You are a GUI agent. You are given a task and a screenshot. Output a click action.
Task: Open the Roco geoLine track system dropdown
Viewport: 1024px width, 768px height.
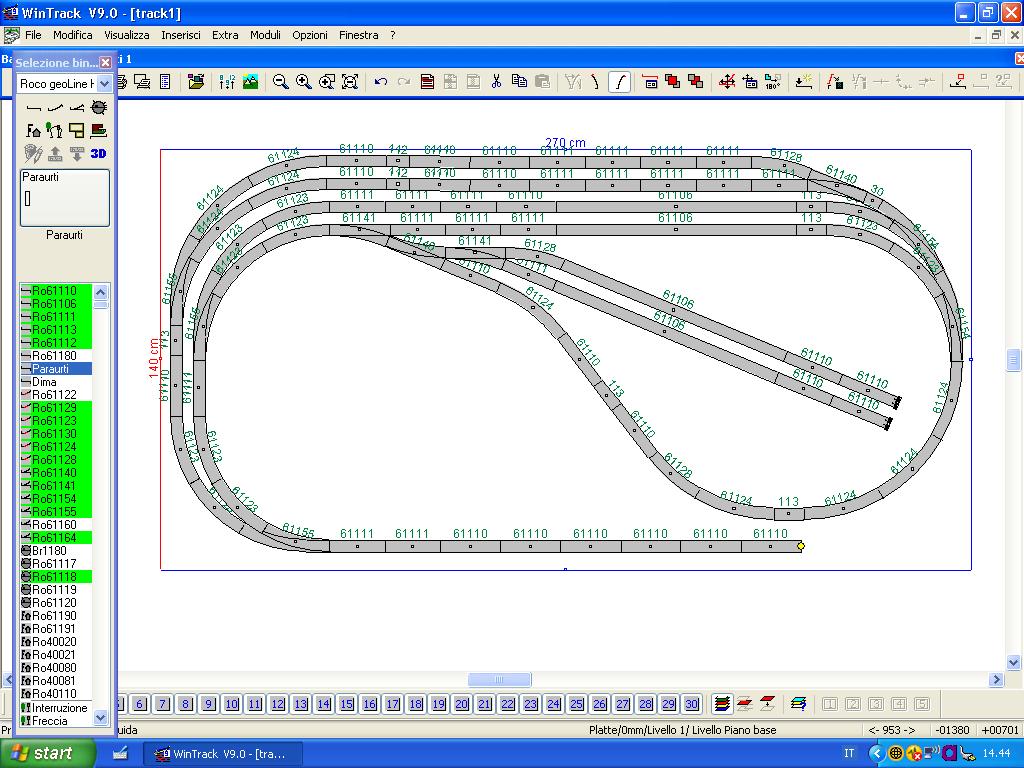[104, 84]
